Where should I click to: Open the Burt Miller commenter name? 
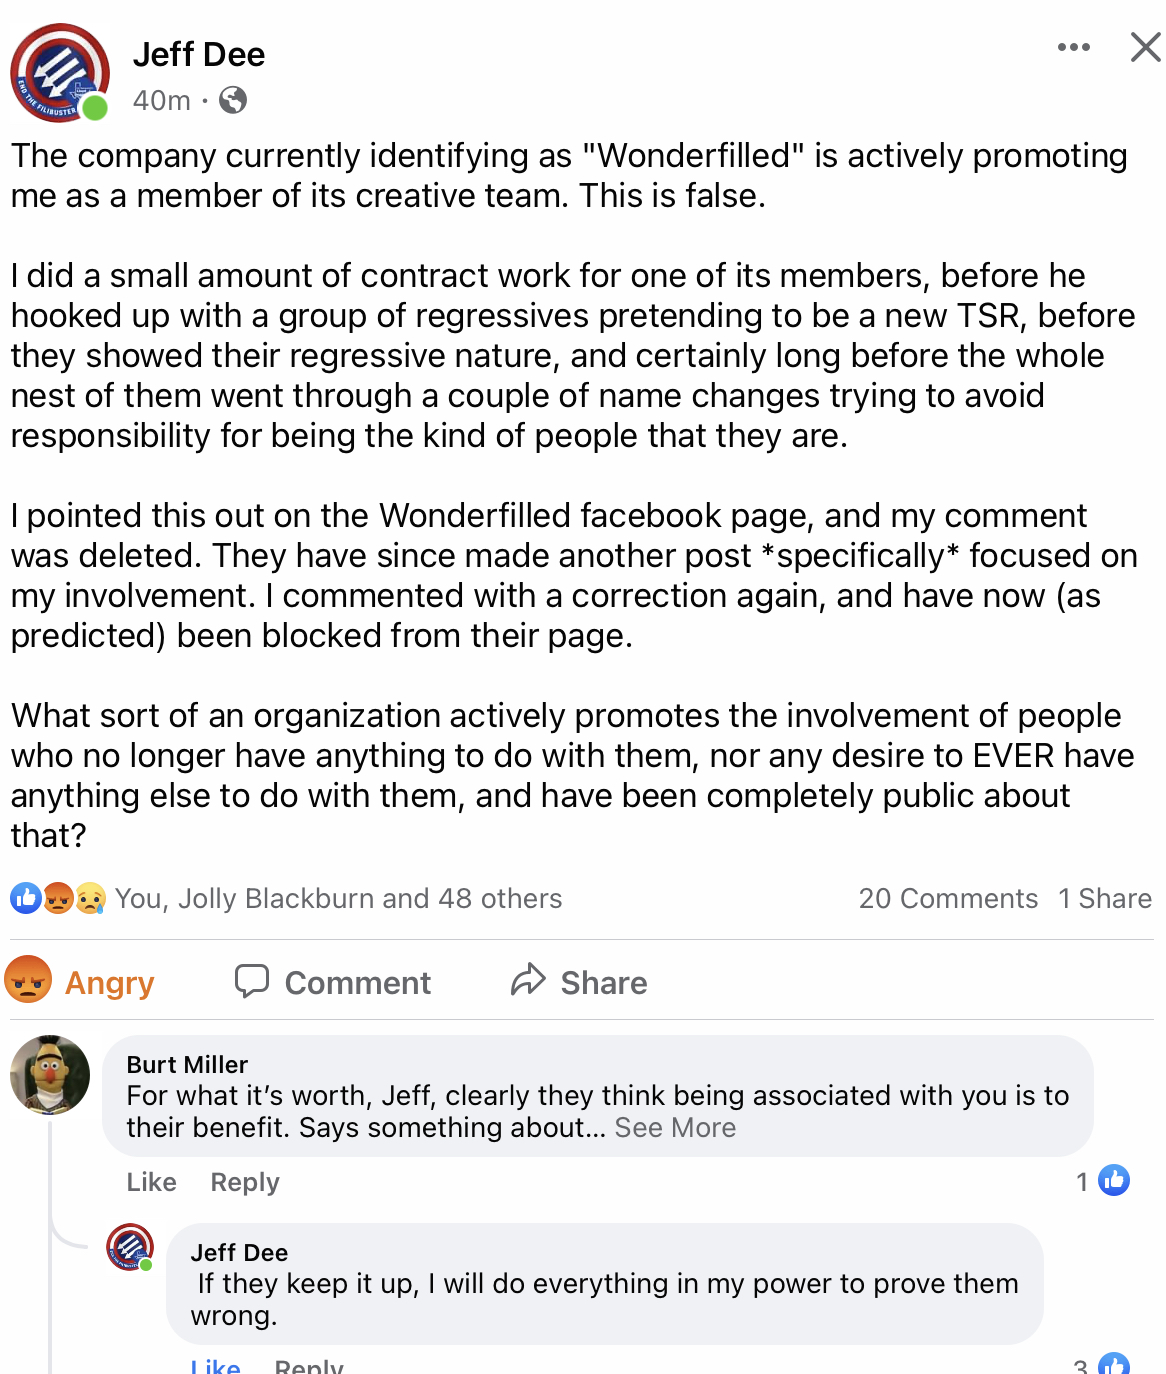187,1064
